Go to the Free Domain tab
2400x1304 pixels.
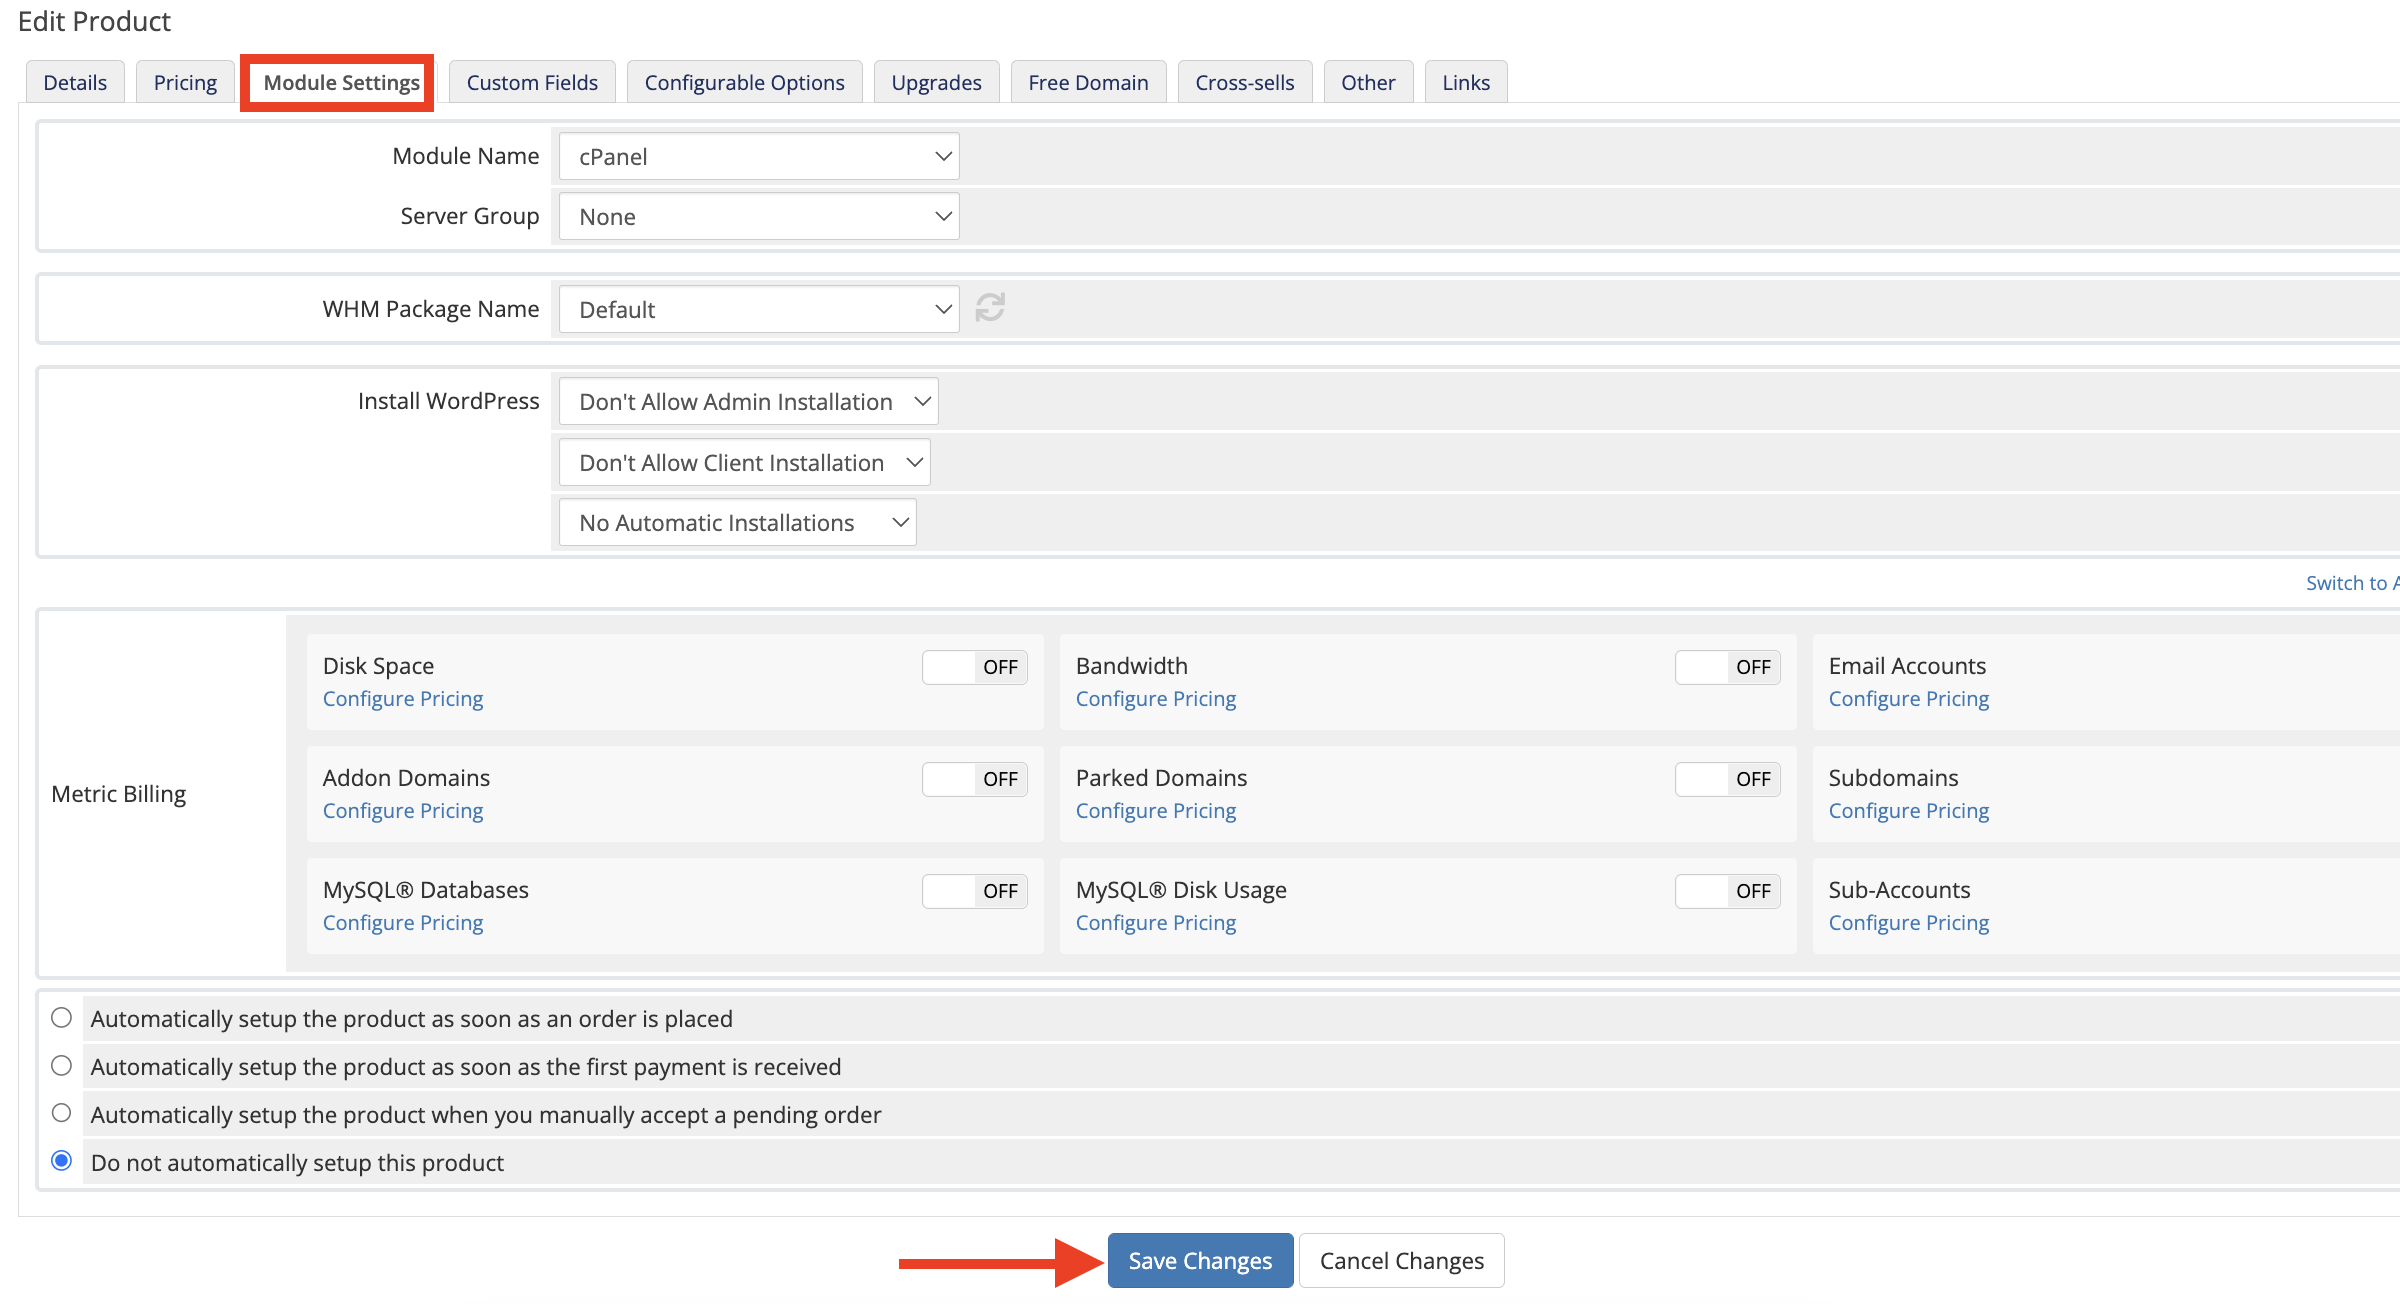click(x=1088, y=82)
